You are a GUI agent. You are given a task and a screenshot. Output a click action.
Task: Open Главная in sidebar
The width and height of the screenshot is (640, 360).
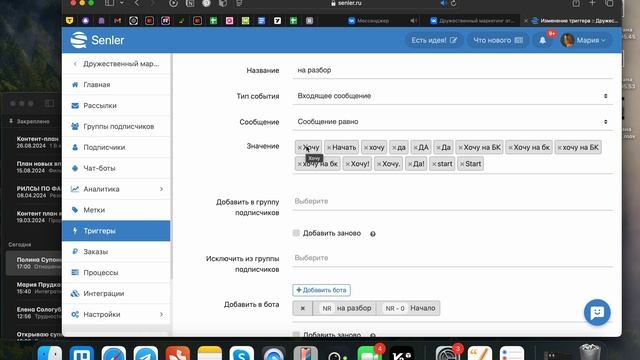[x=116, y=84]
